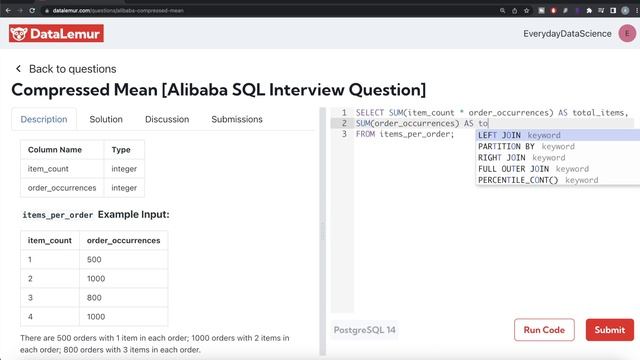Viewport: 640px width, 360px height.
Task: Open the browser three-dot menu
Action: 637,11
